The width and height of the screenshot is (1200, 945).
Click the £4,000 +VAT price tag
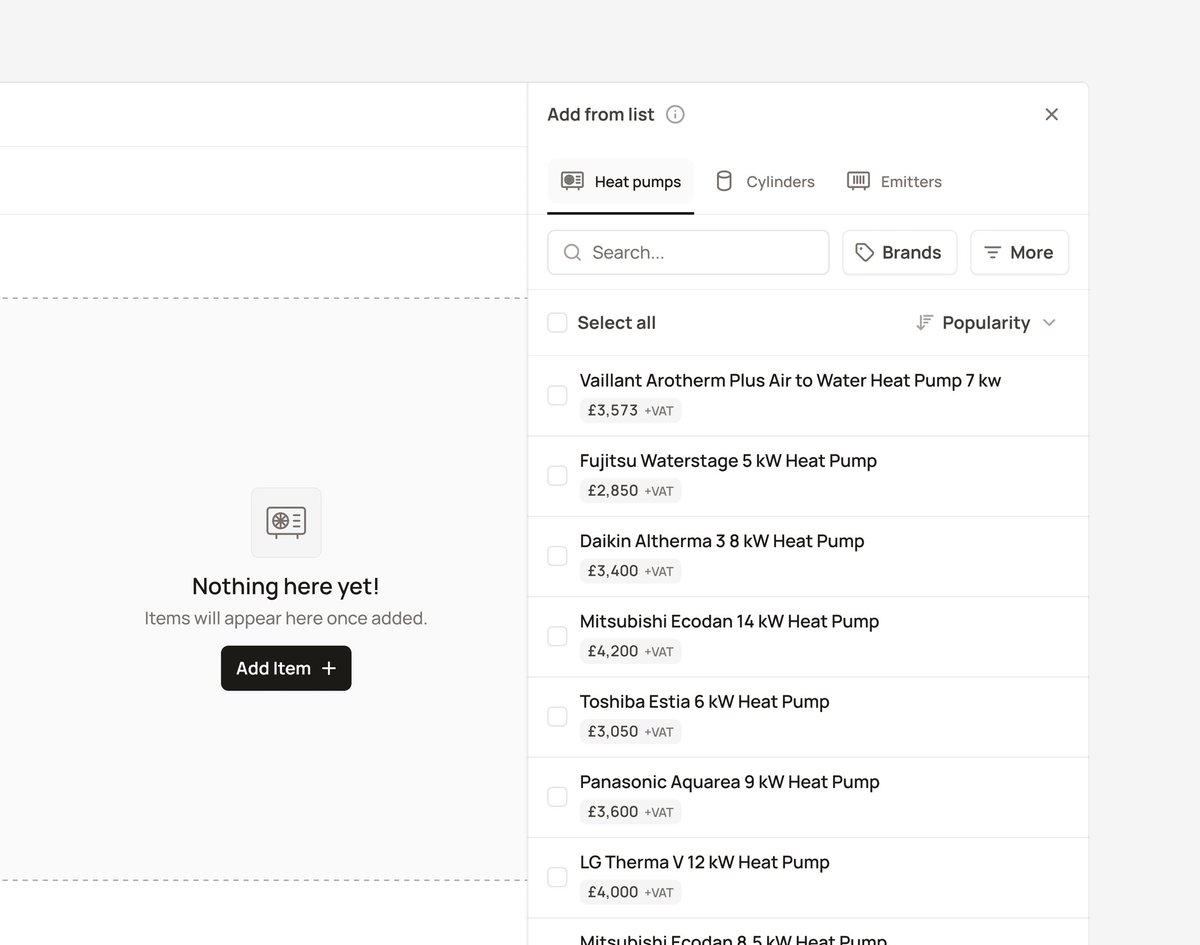tap(630, 892)
